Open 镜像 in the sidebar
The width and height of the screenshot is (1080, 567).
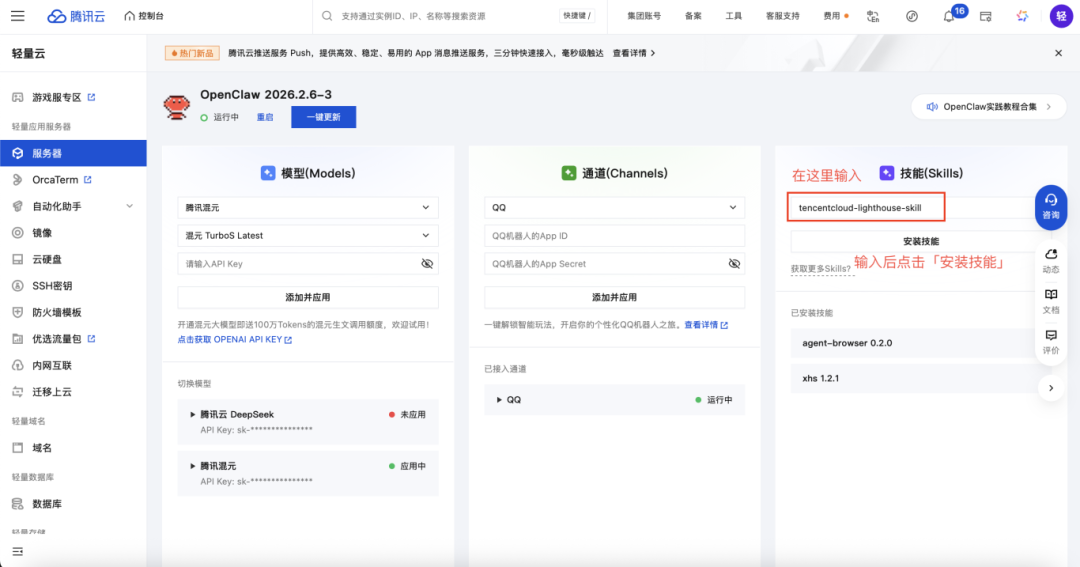(x=42, y=233)
